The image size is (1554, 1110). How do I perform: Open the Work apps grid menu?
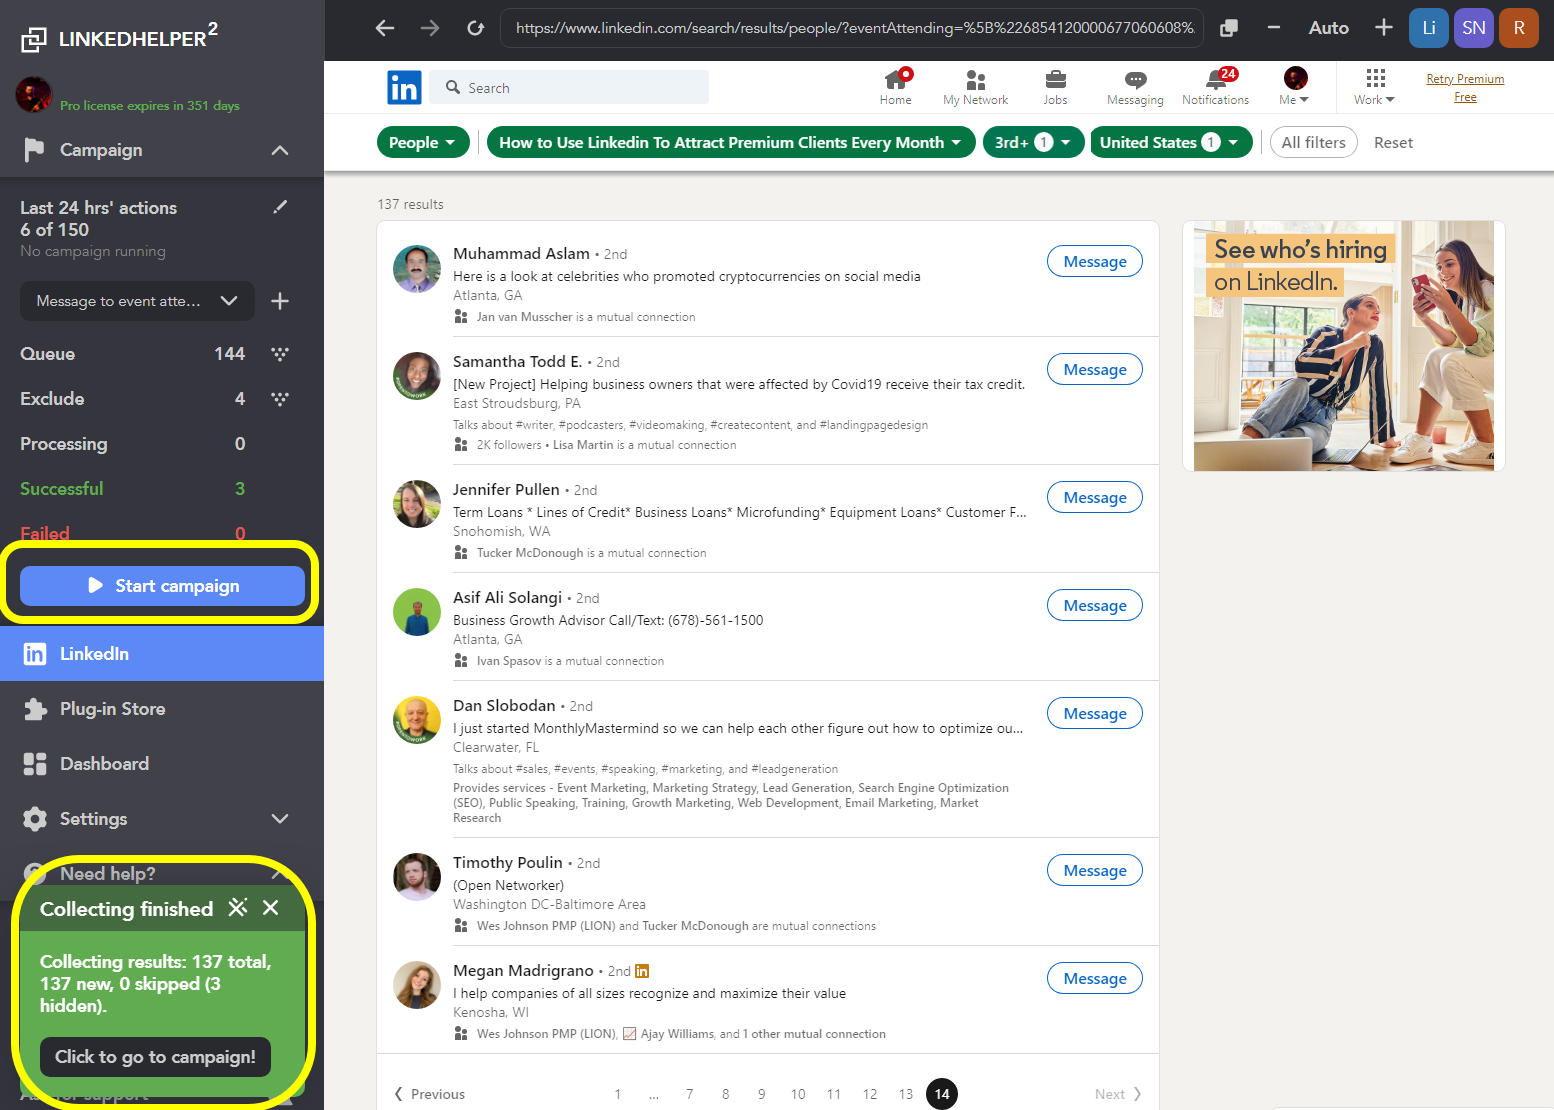click(x=1374, y=87)
